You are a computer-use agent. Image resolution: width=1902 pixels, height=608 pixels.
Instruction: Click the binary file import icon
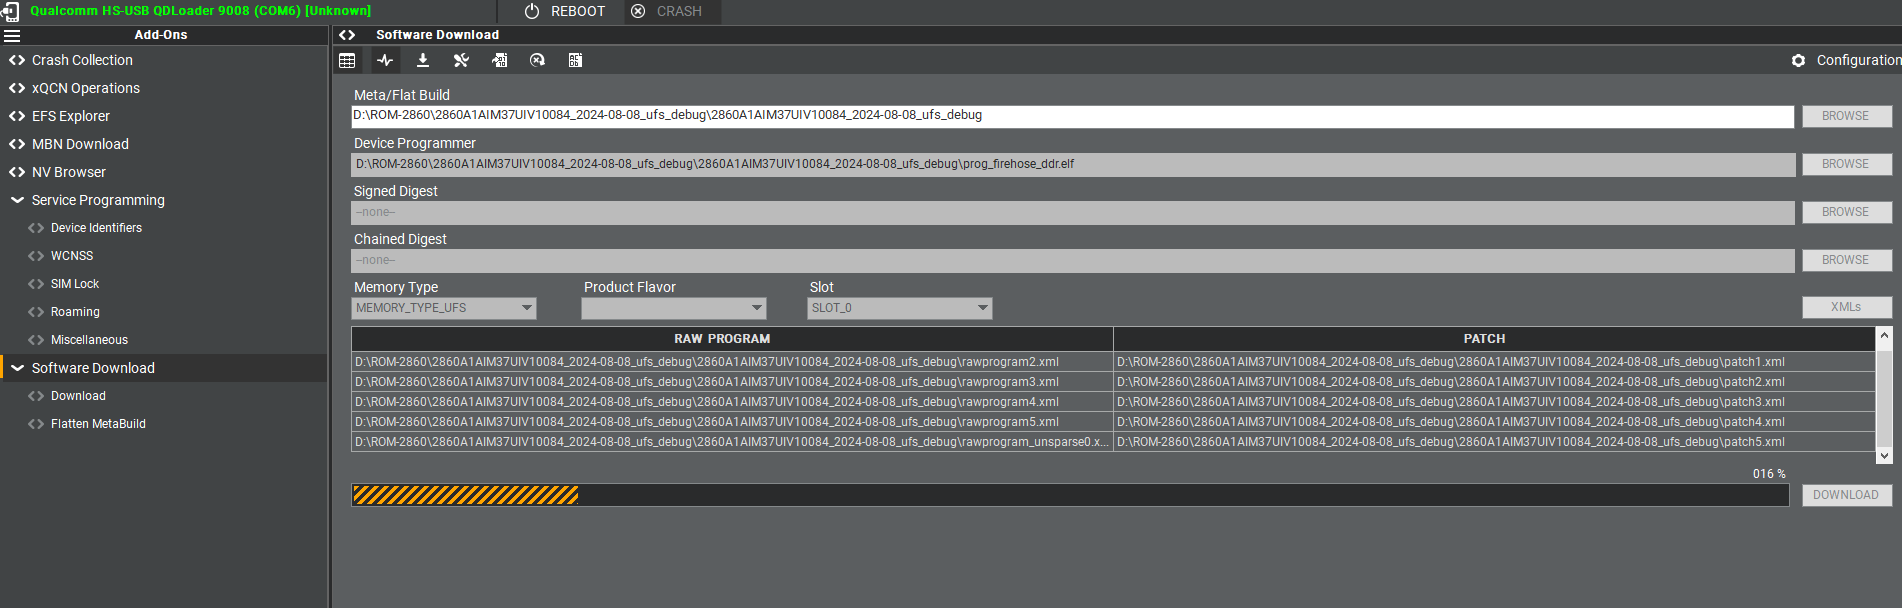click(499, 60)
